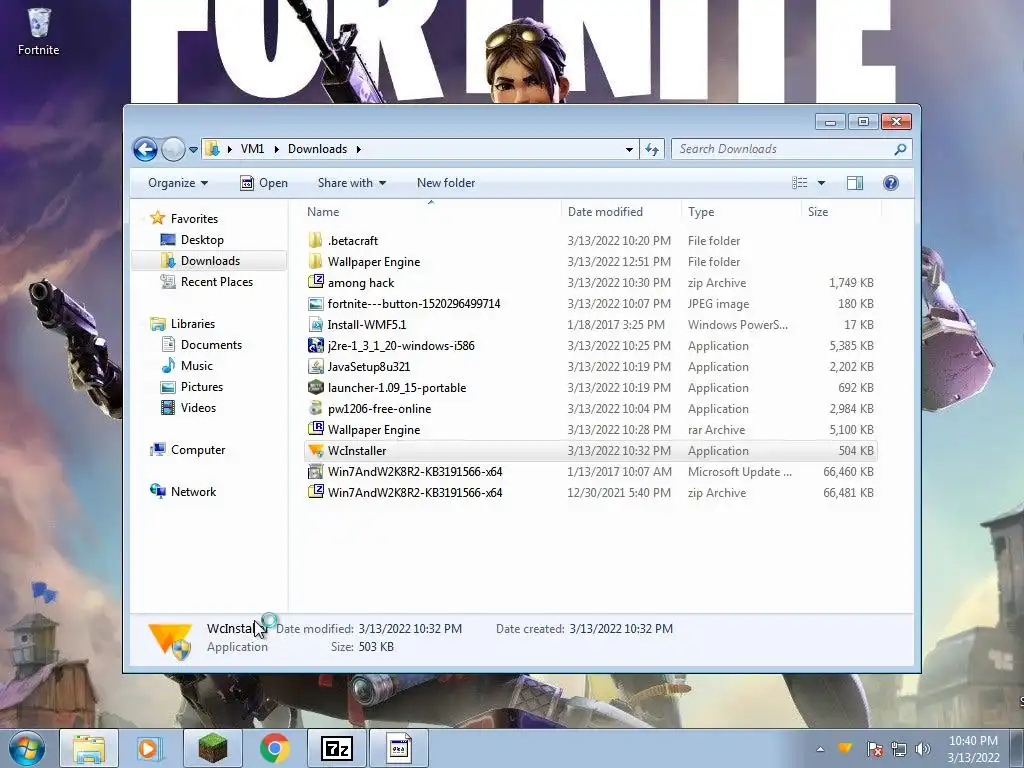The height and width of the screenshot is (768, 1024).
Task: Select VM1 in the address breadcrumb
Action: [252, 149]
